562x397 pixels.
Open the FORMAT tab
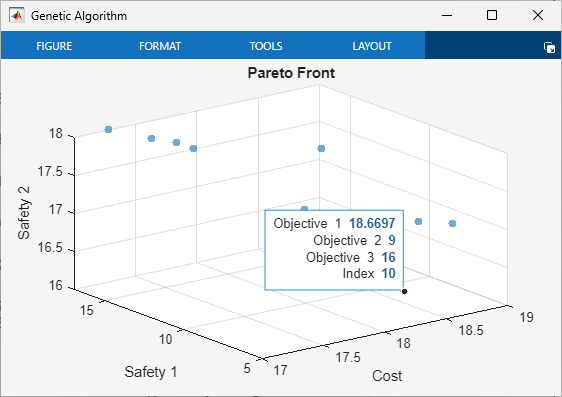click(x=160, y=46)
